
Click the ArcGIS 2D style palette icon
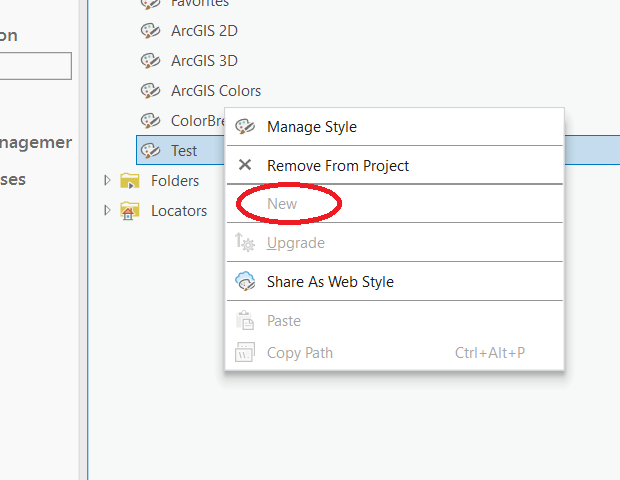pos(150,31)
